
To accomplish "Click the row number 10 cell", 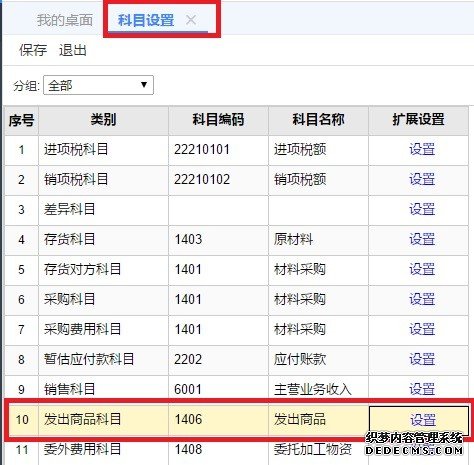I will [x=22, y=420].
